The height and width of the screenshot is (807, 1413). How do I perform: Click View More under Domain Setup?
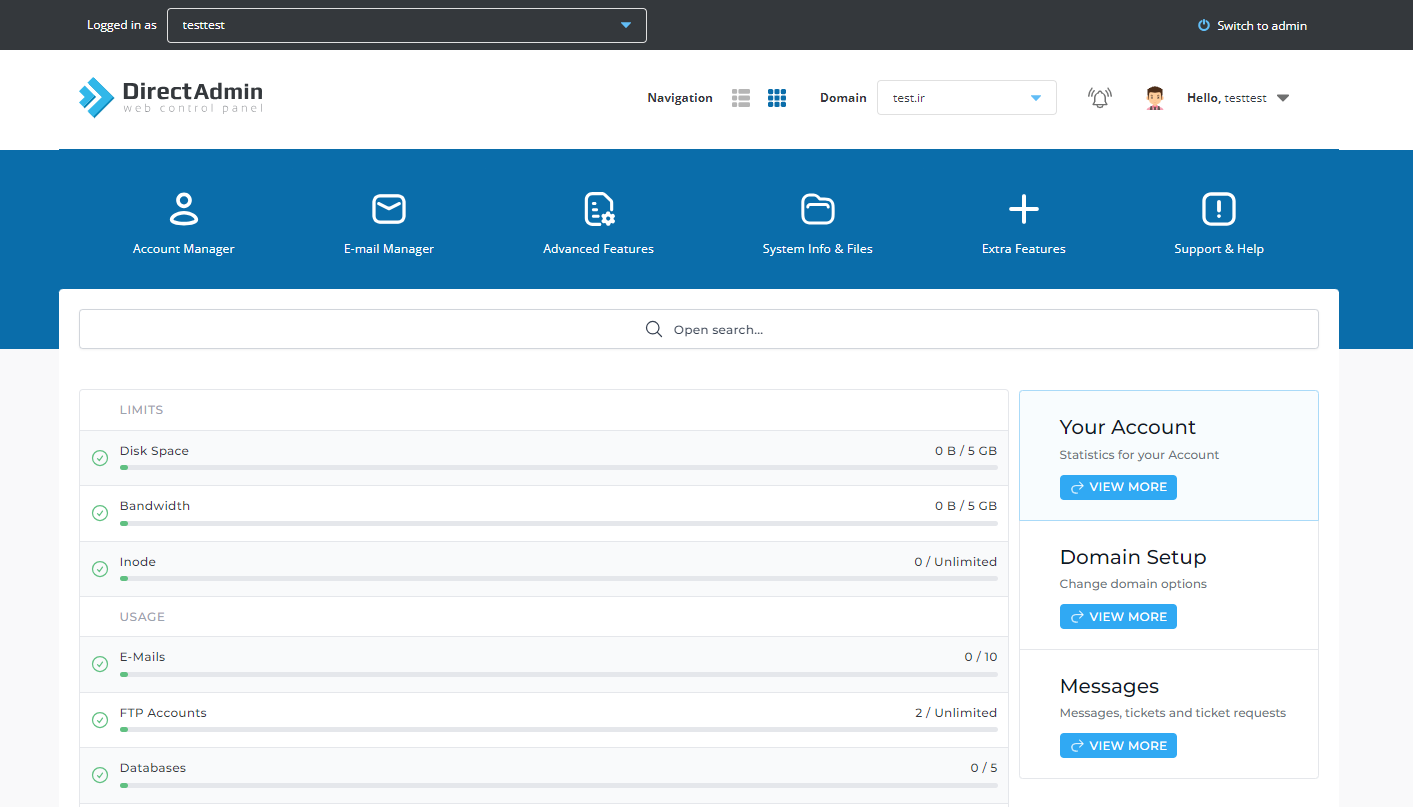(1118, 617)
